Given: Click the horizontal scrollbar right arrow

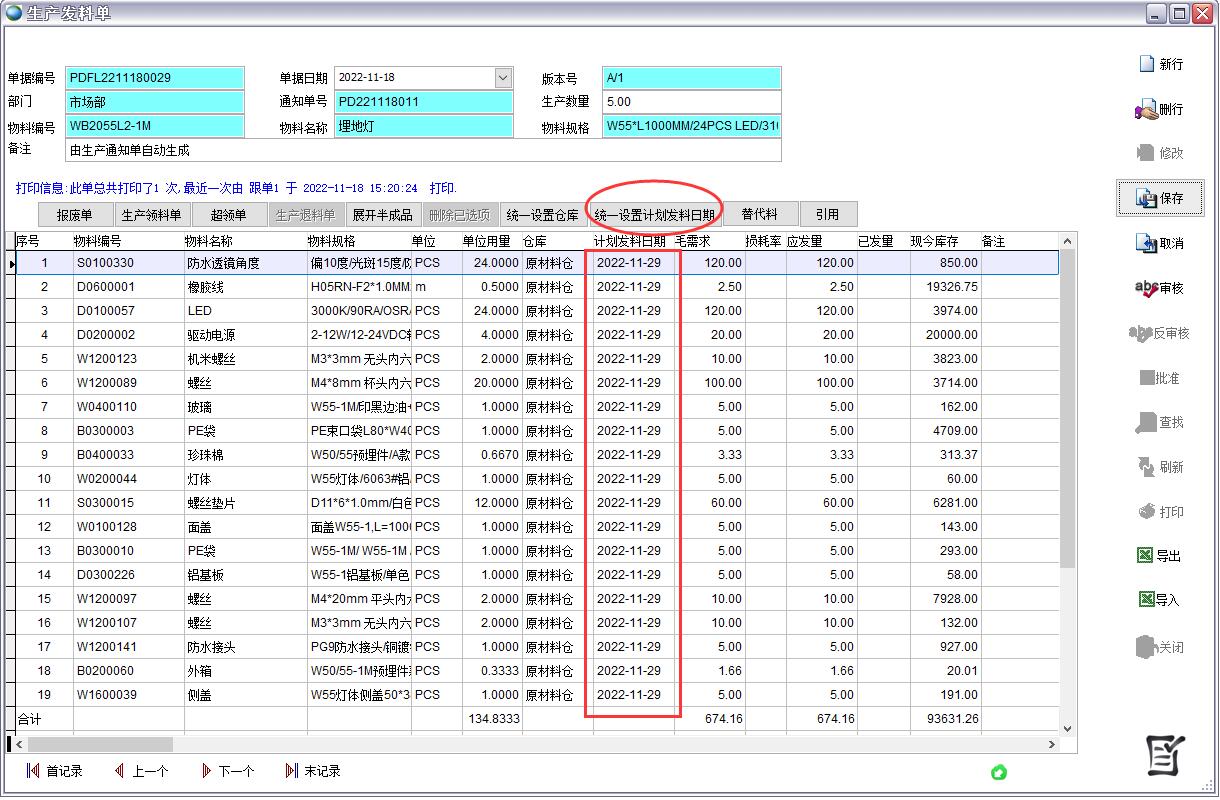Looking at the screenshot, I should coord(1052,744).
